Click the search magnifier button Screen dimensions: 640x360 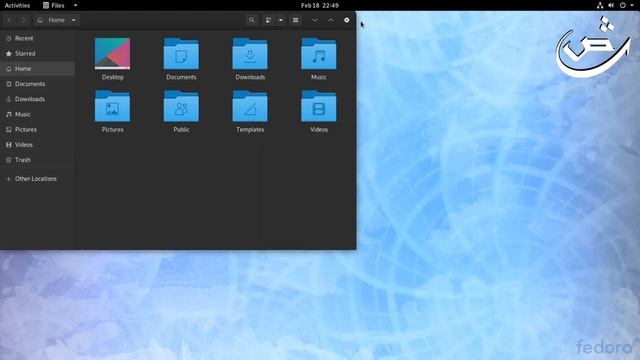[x=252, y=20]
